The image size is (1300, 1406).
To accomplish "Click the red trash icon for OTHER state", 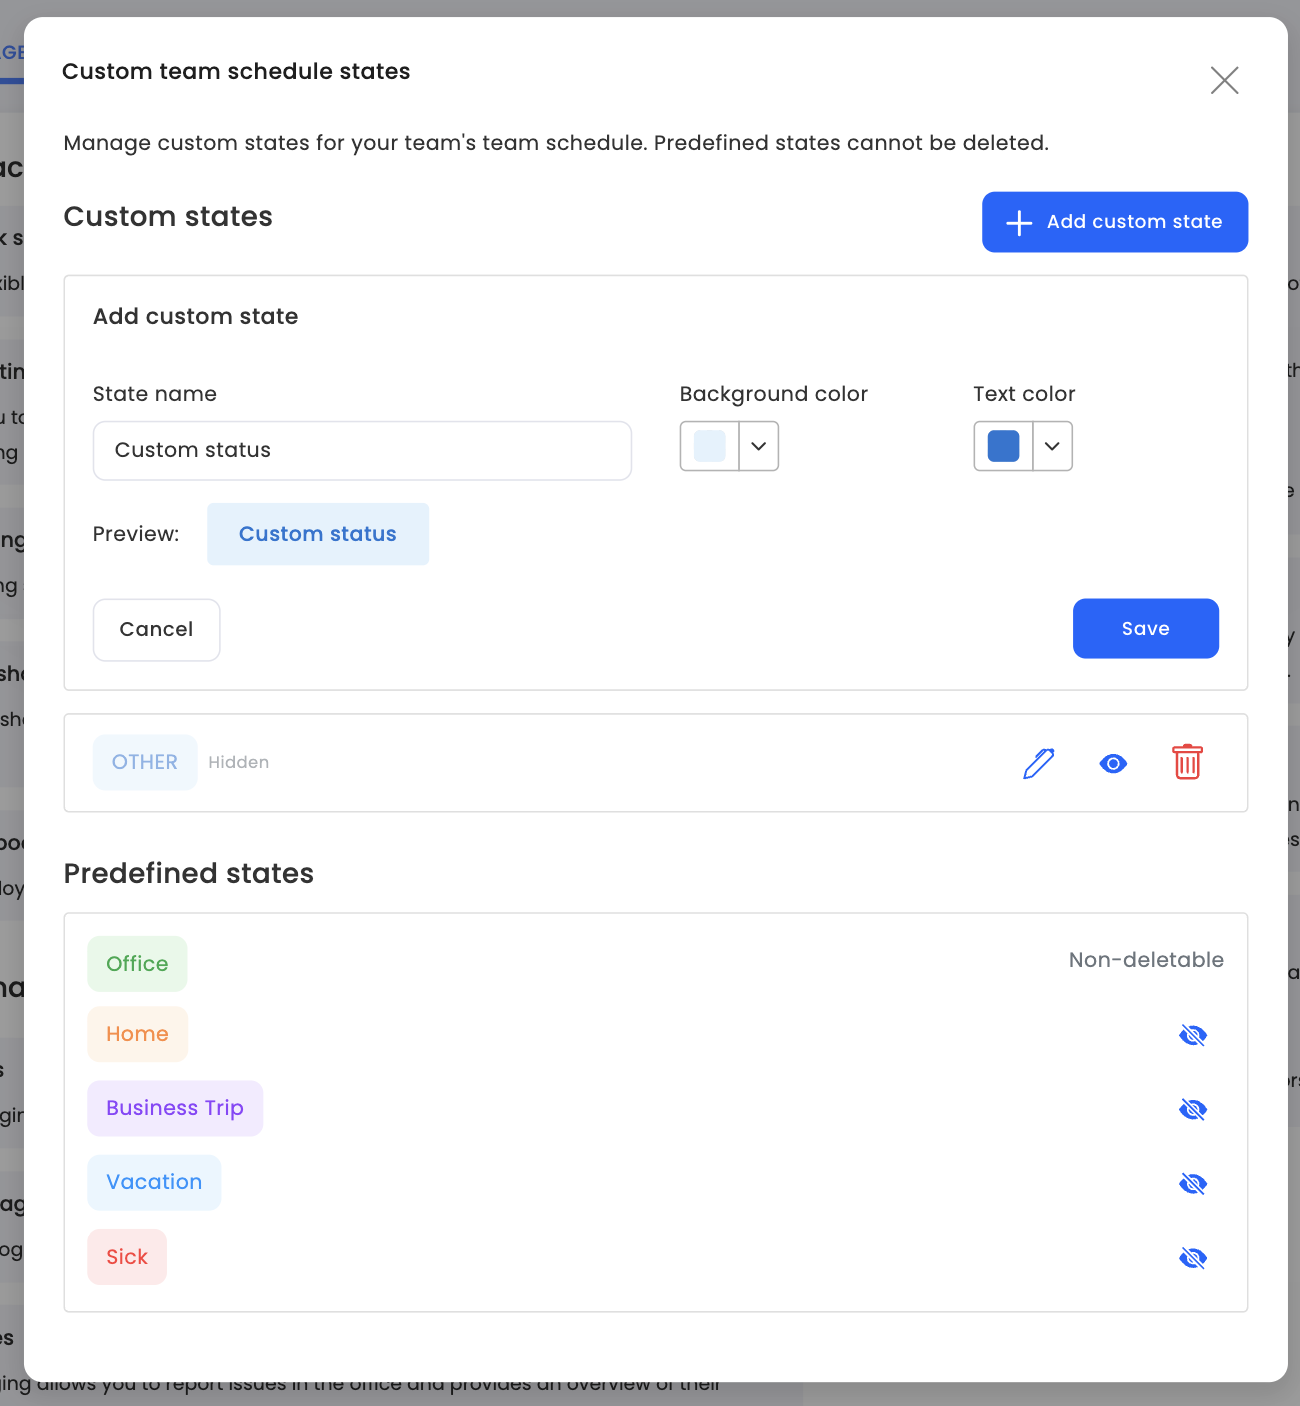I will pos(1187,762).
